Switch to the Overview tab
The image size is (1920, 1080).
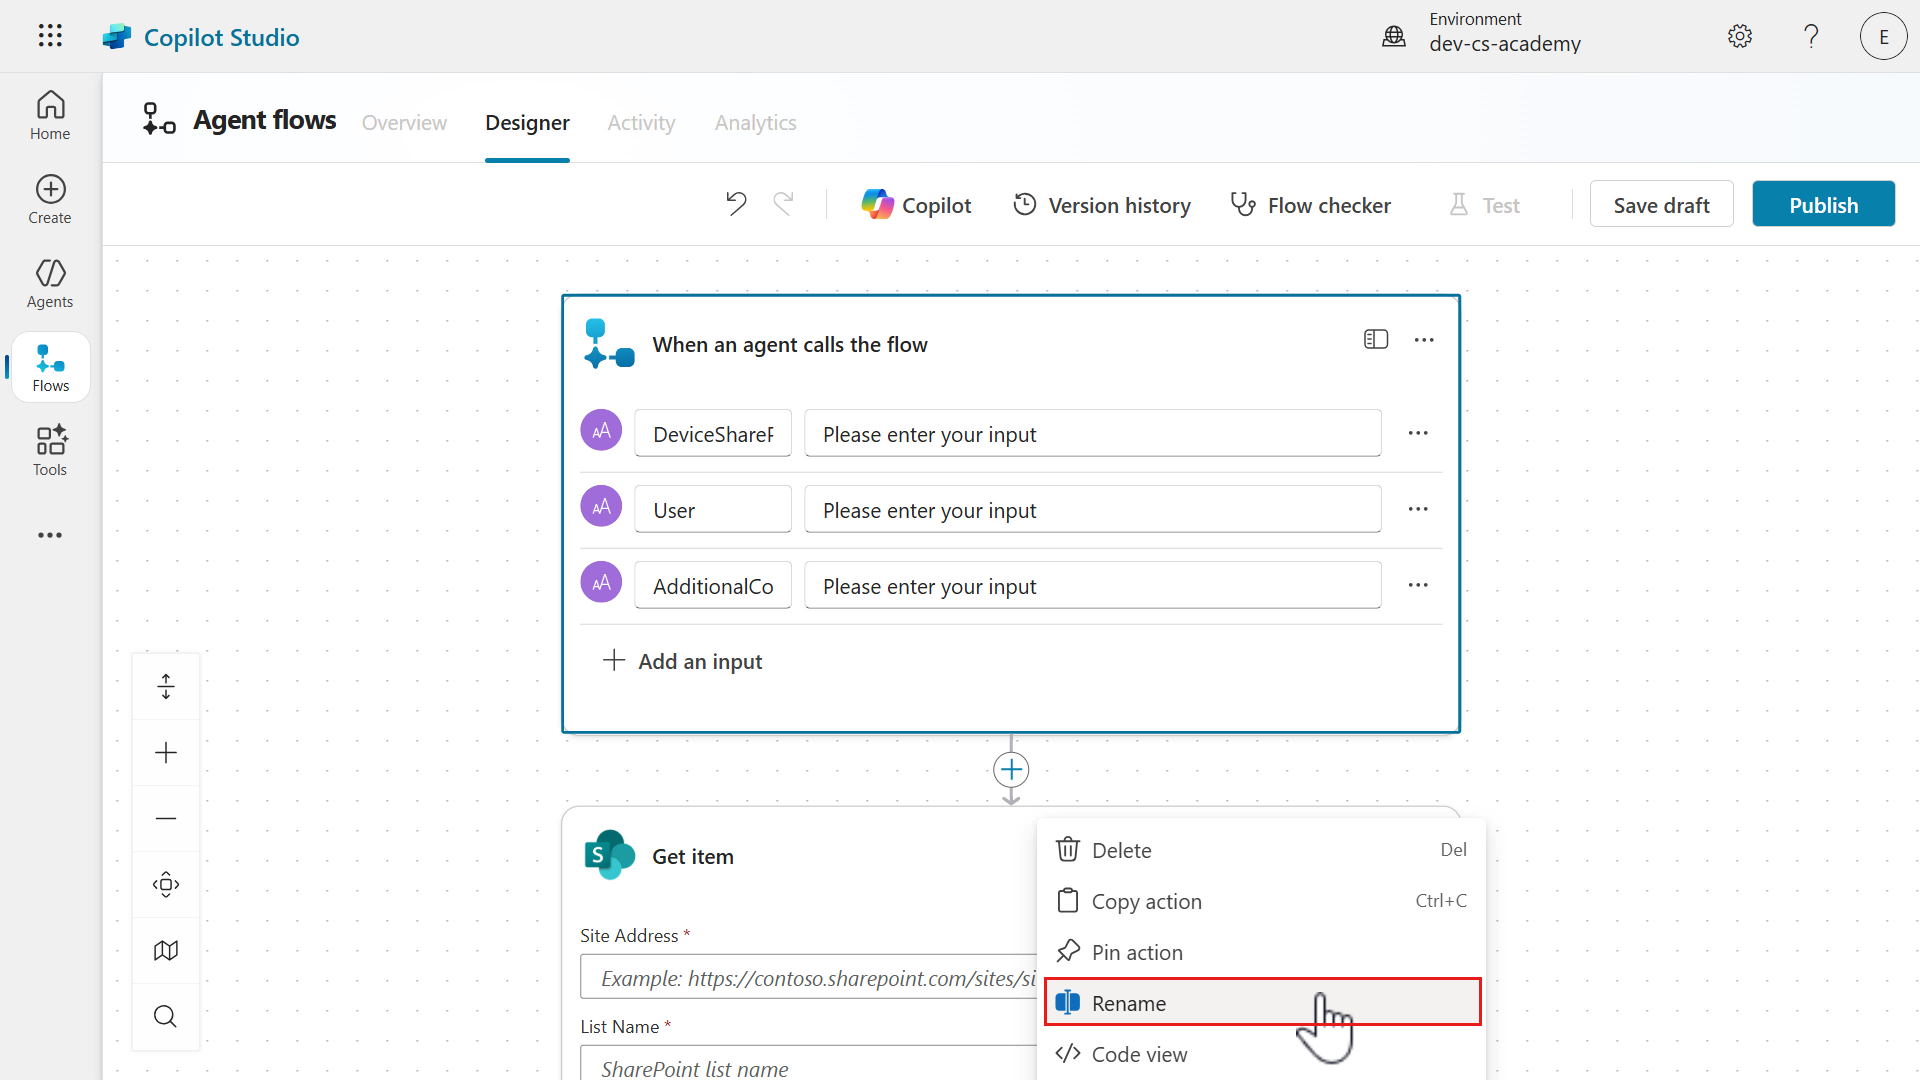[x=404, y=122]
